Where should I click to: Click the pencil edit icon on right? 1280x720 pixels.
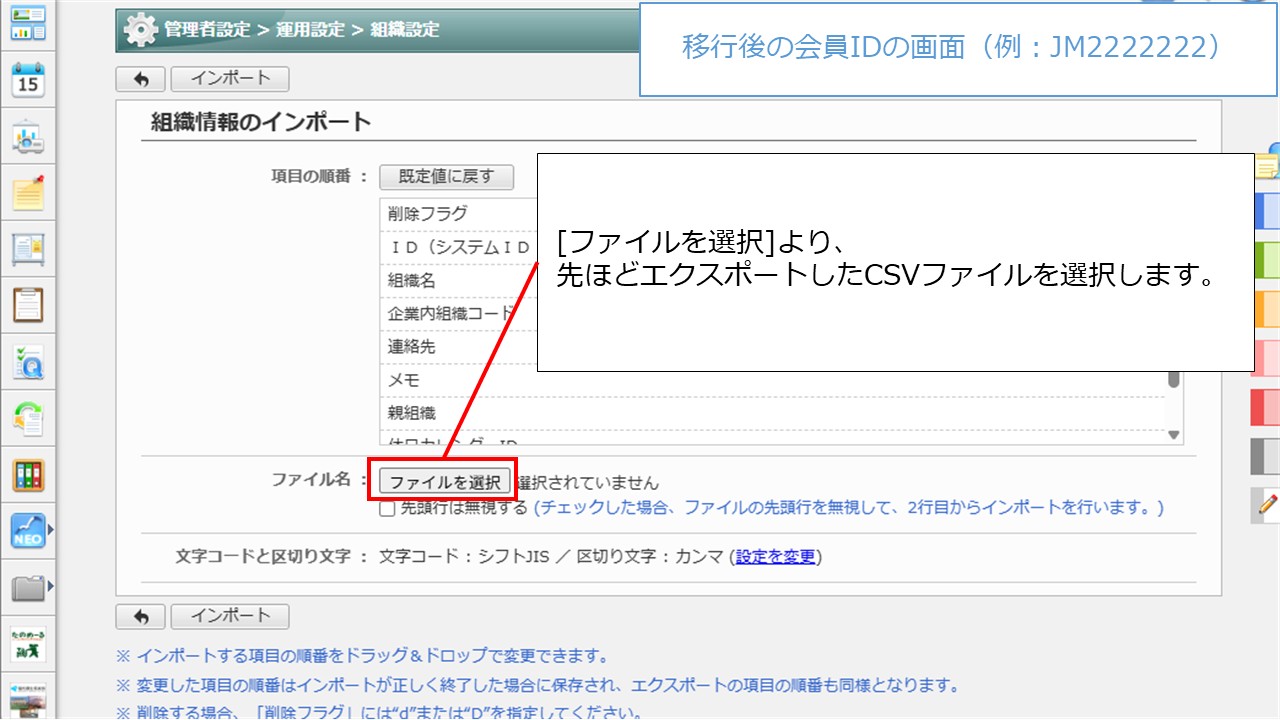coord(1266,505)
